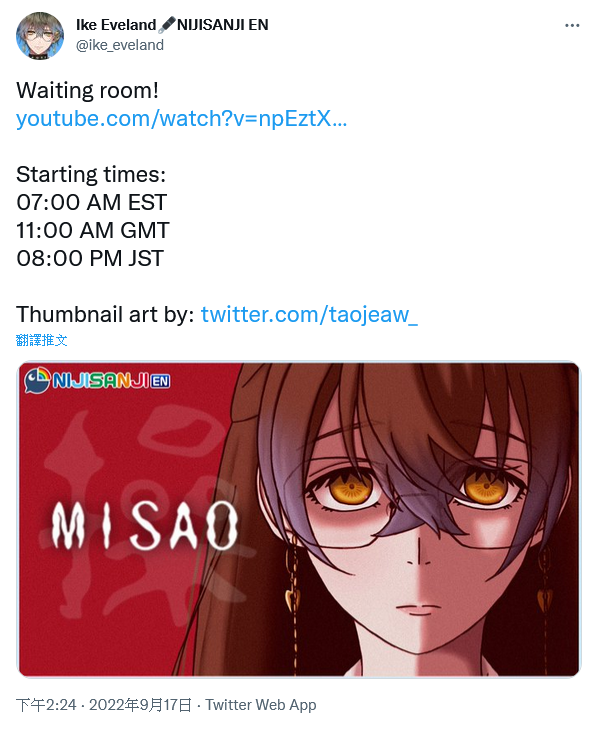Image resolution: width=598 pixels, height=730 pixels.
Task: Open the youtube.com waiting room link
Action: coord(182,118)
